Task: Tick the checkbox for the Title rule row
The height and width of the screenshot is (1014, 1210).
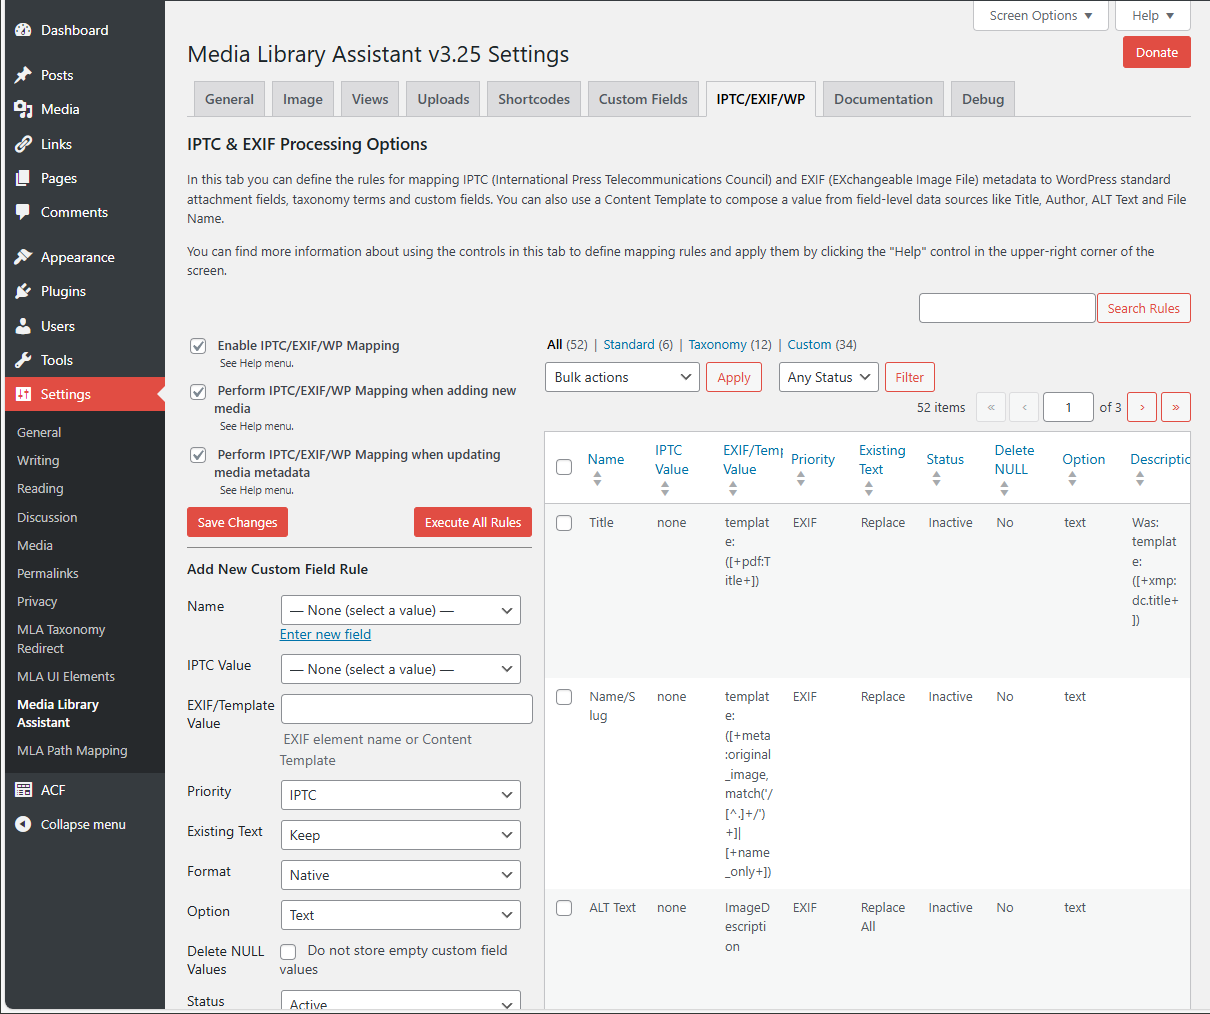Action: [x=564, y=522]
